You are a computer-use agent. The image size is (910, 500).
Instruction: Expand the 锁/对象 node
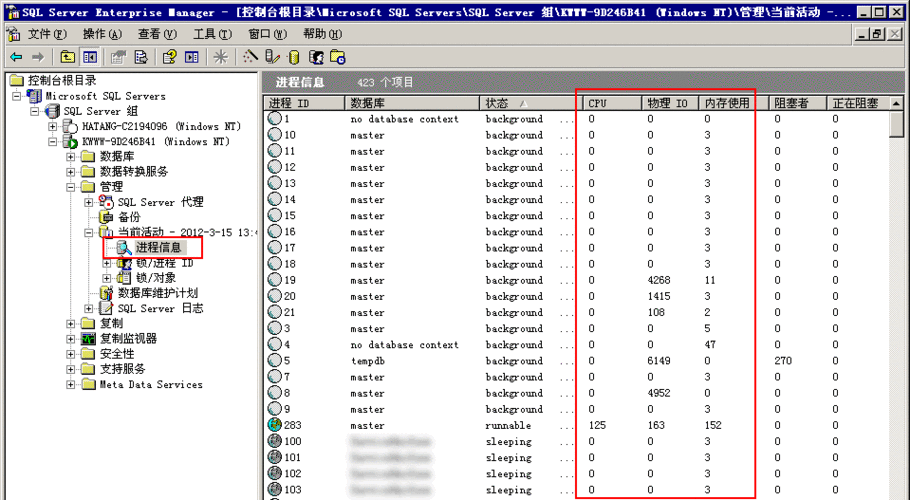click(x=107, y=278)
